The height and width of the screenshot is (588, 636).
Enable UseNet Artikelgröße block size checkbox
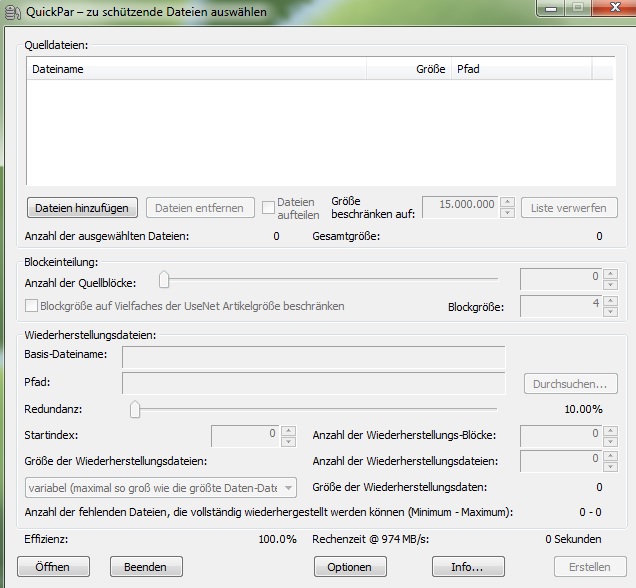[x=31, y=306]
